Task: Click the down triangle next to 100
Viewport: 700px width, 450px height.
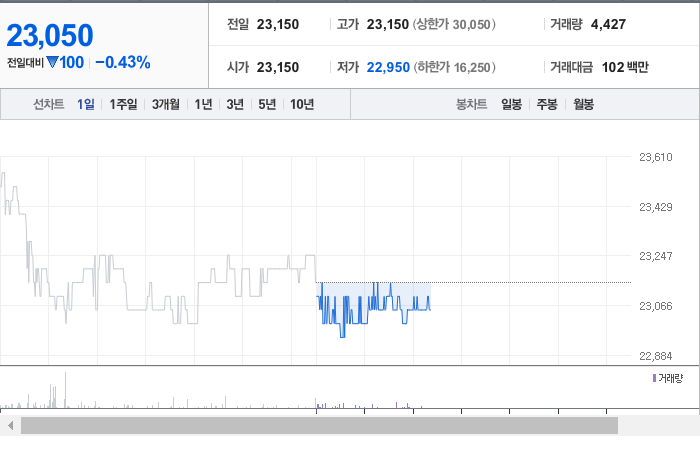Action: click(x=52, y=62)
